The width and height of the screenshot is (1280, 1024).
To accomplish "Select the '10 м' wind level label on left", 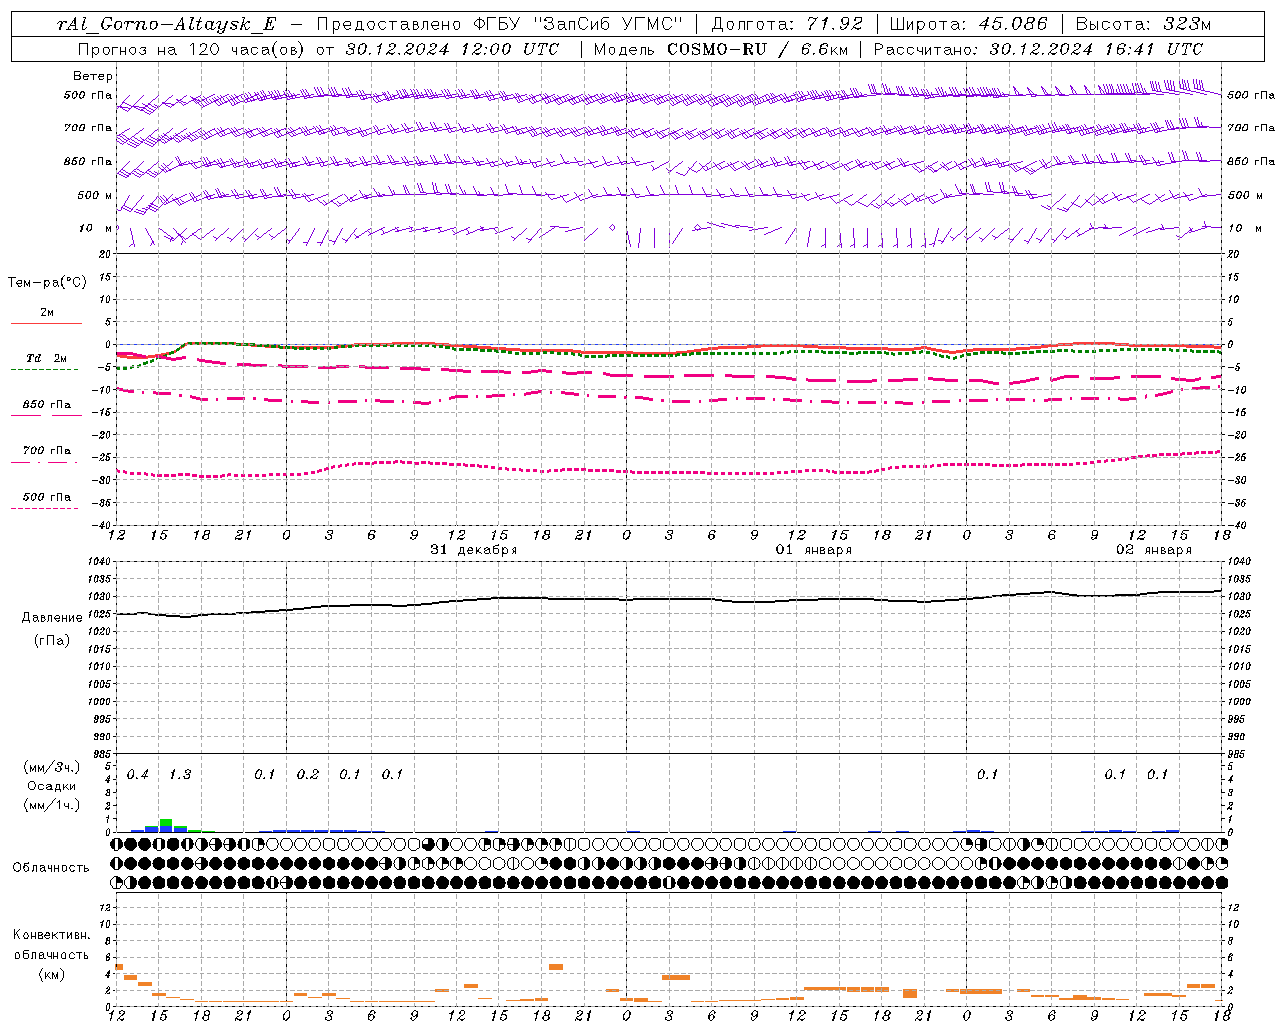I will point(96,228).
